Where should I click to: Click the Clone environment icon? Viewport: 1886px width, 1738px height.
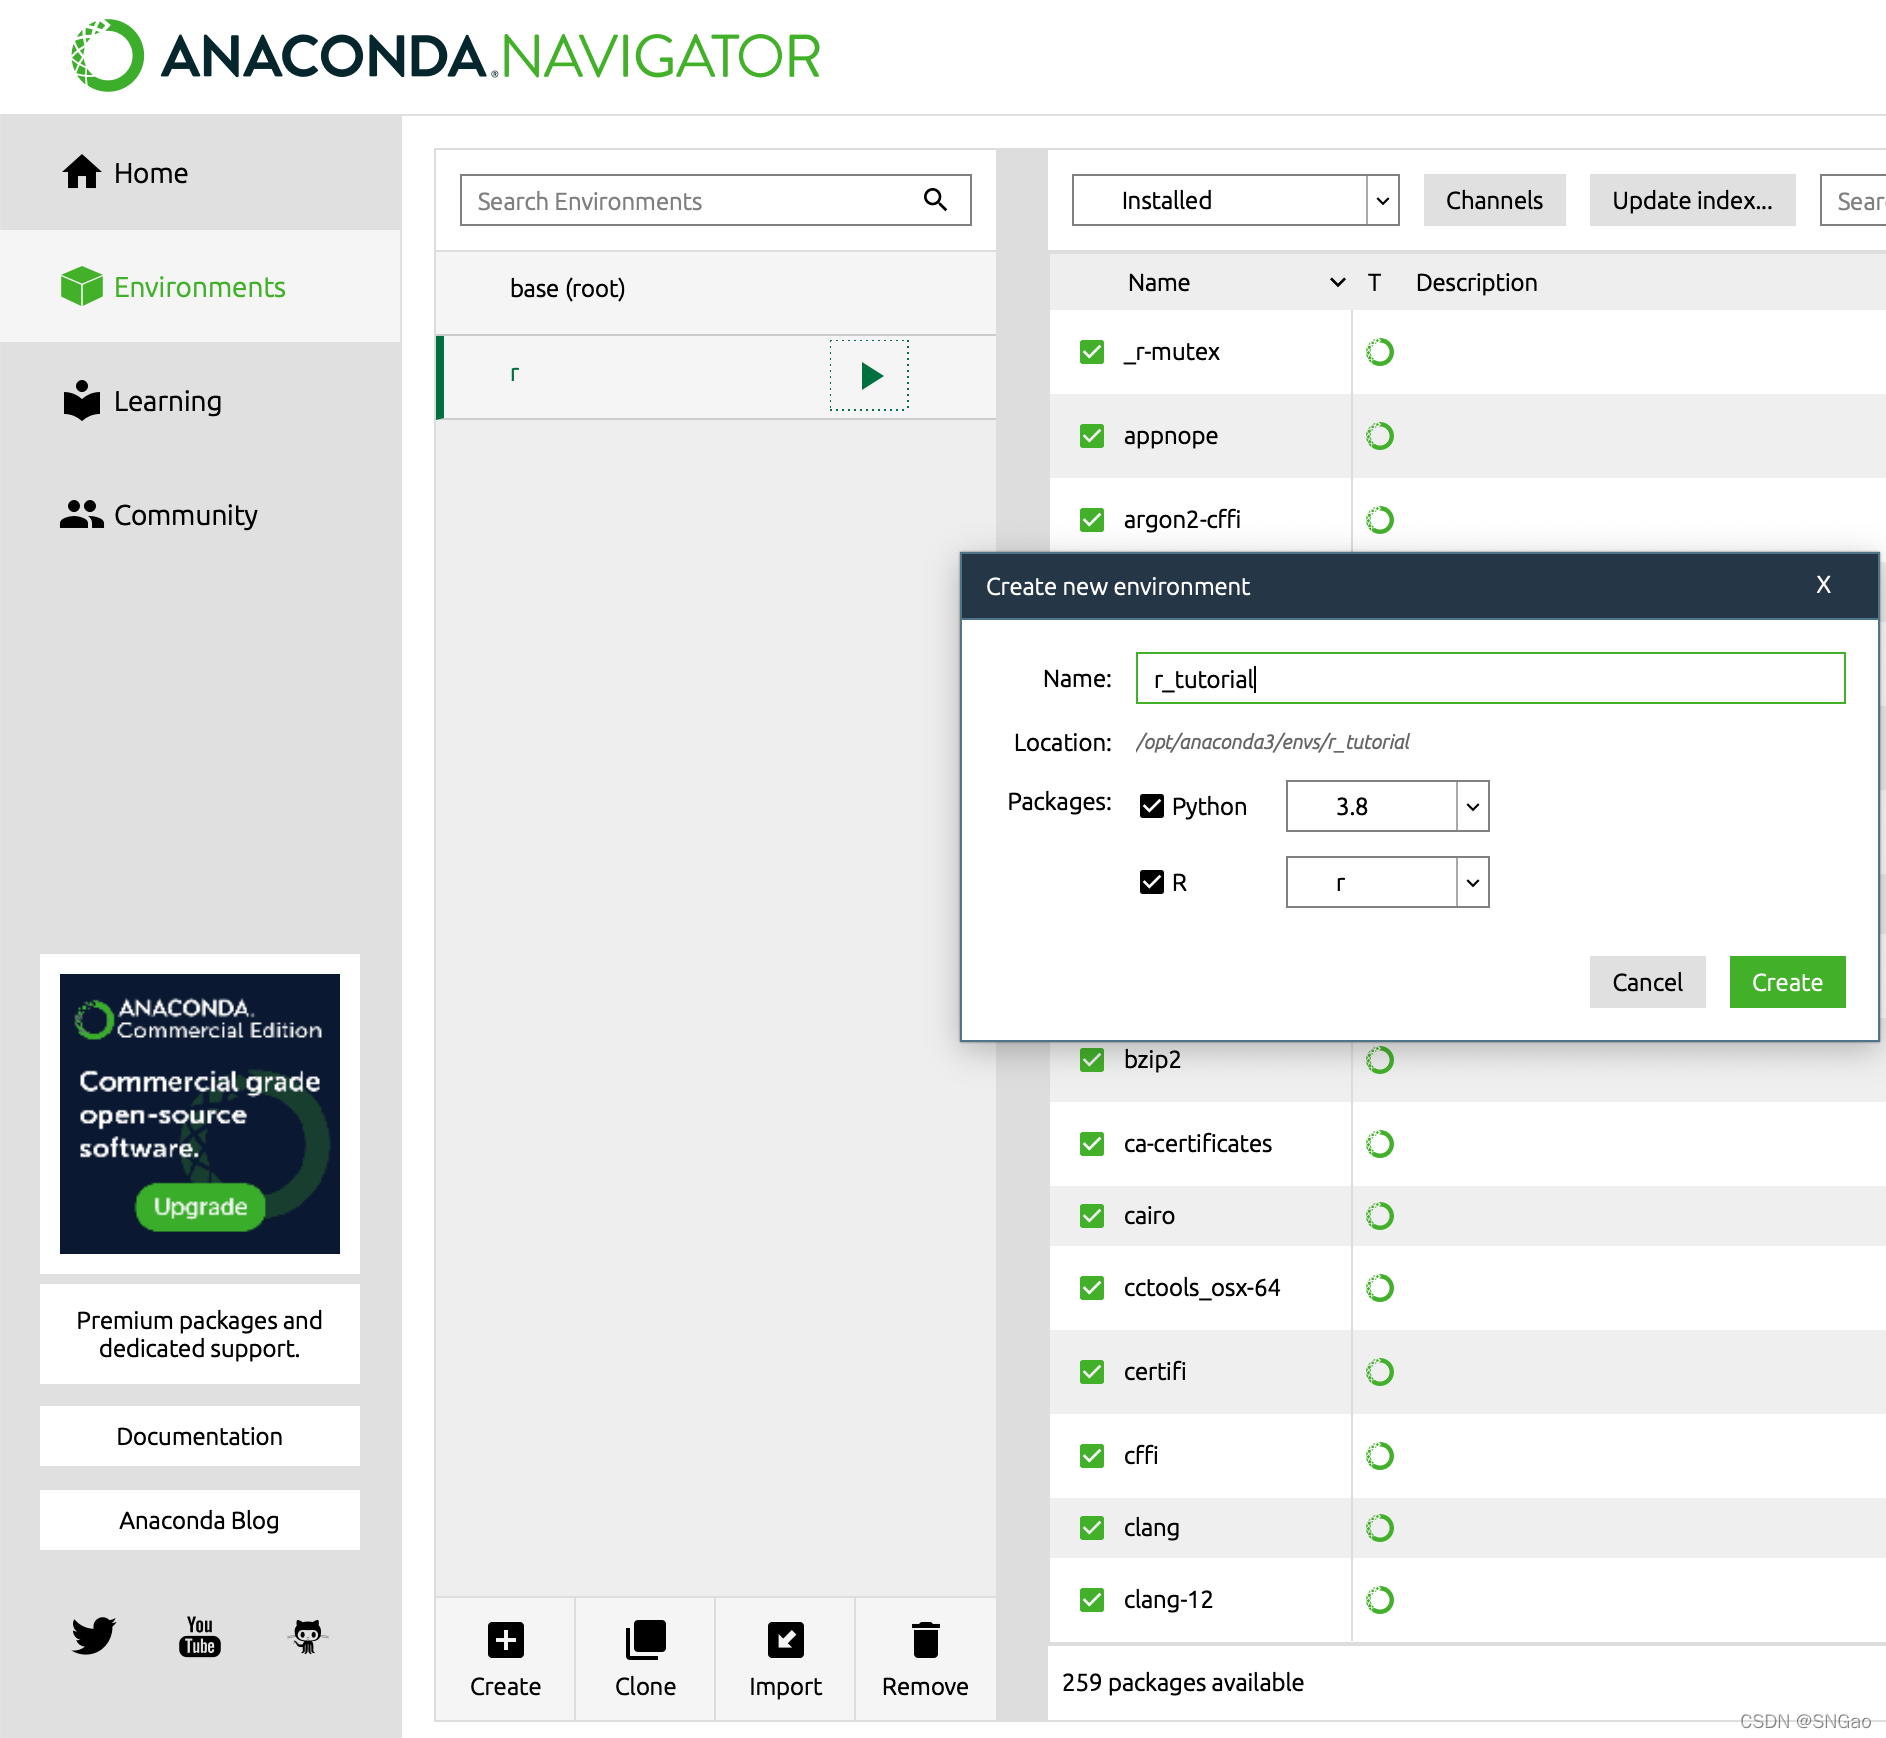point(646,1640)
